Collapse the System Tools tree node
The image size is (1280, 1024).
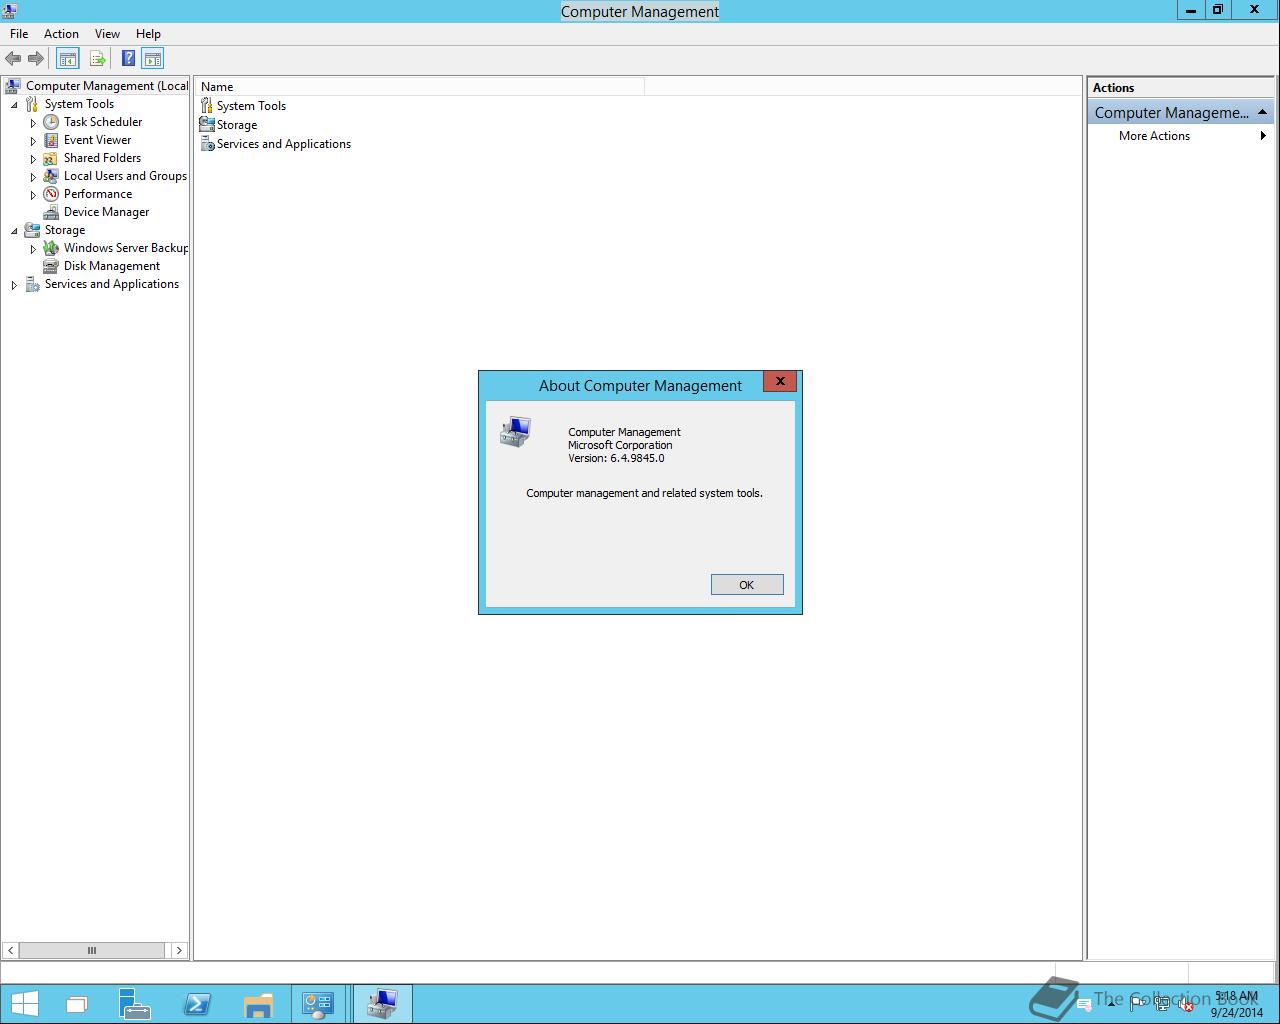coord(14,105)
